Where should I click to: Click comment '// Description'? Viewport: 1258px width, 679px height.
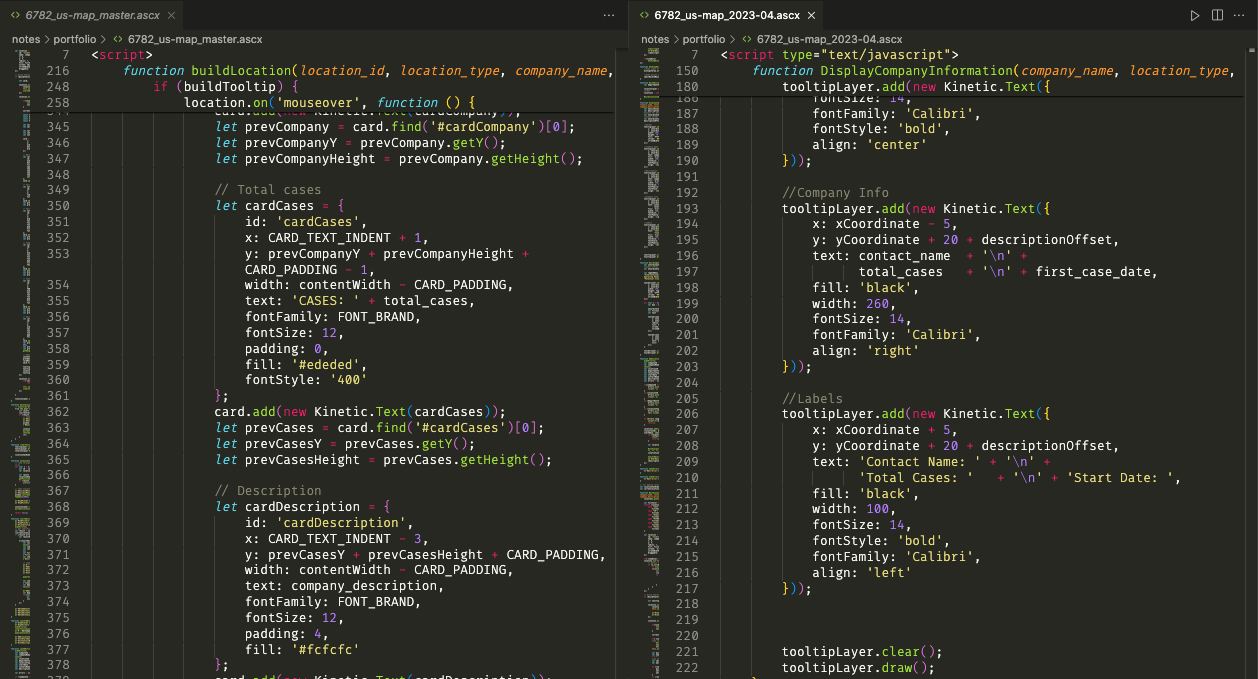pos(268,491)
